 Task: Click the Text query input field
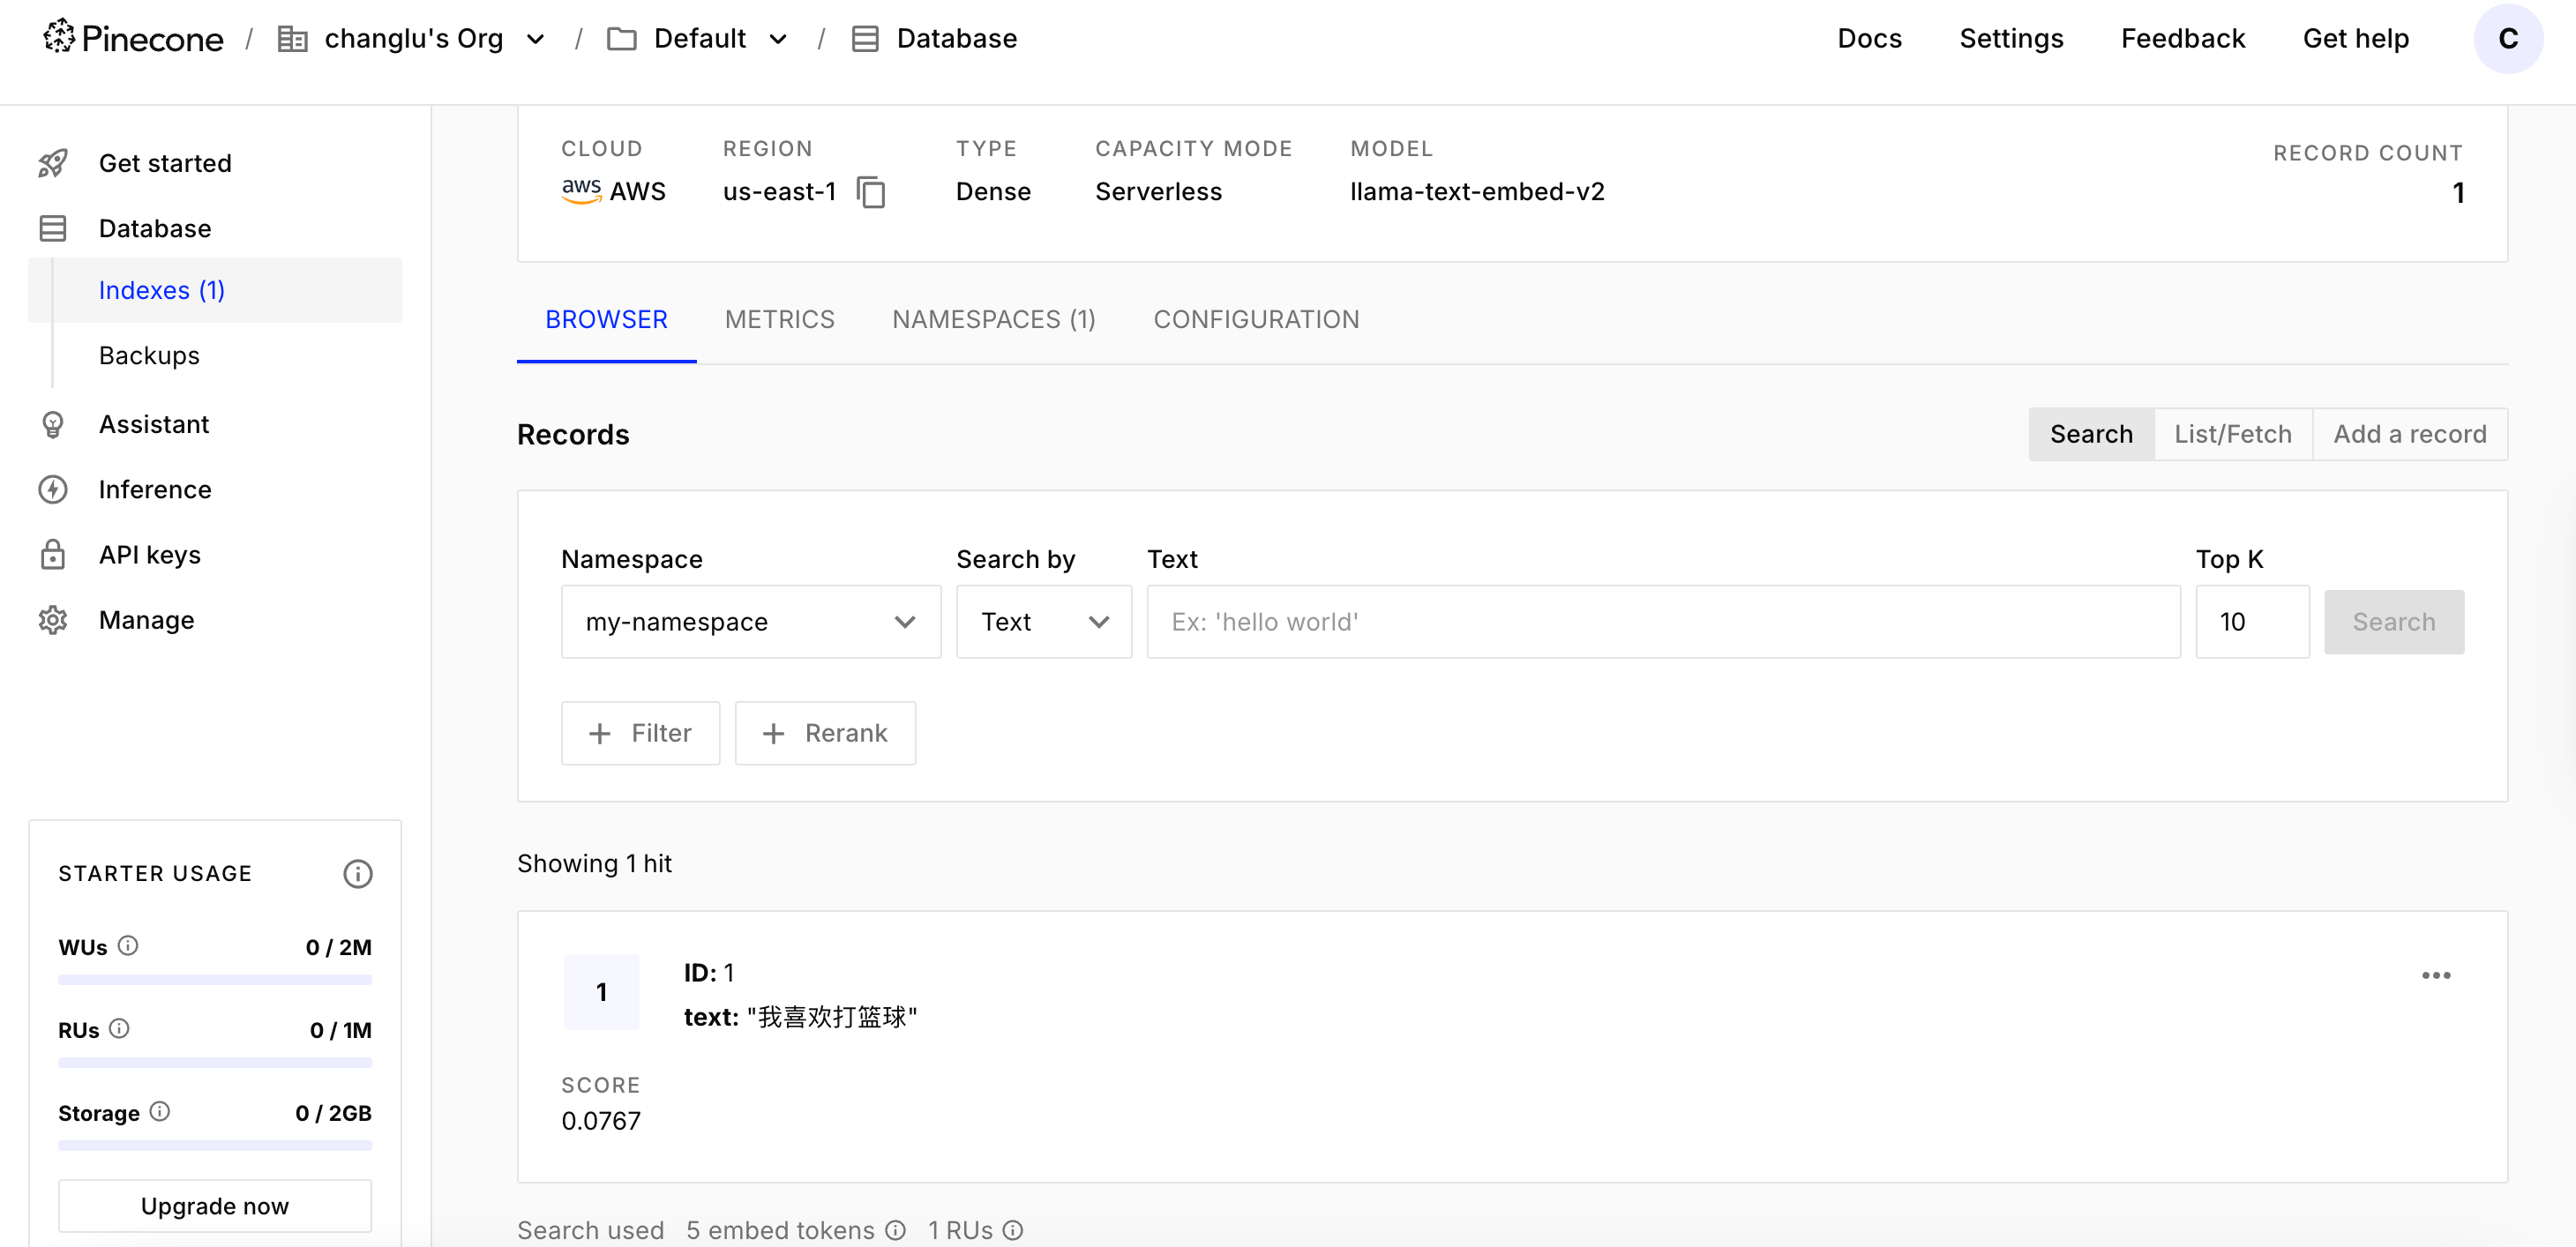[1663, 622]
